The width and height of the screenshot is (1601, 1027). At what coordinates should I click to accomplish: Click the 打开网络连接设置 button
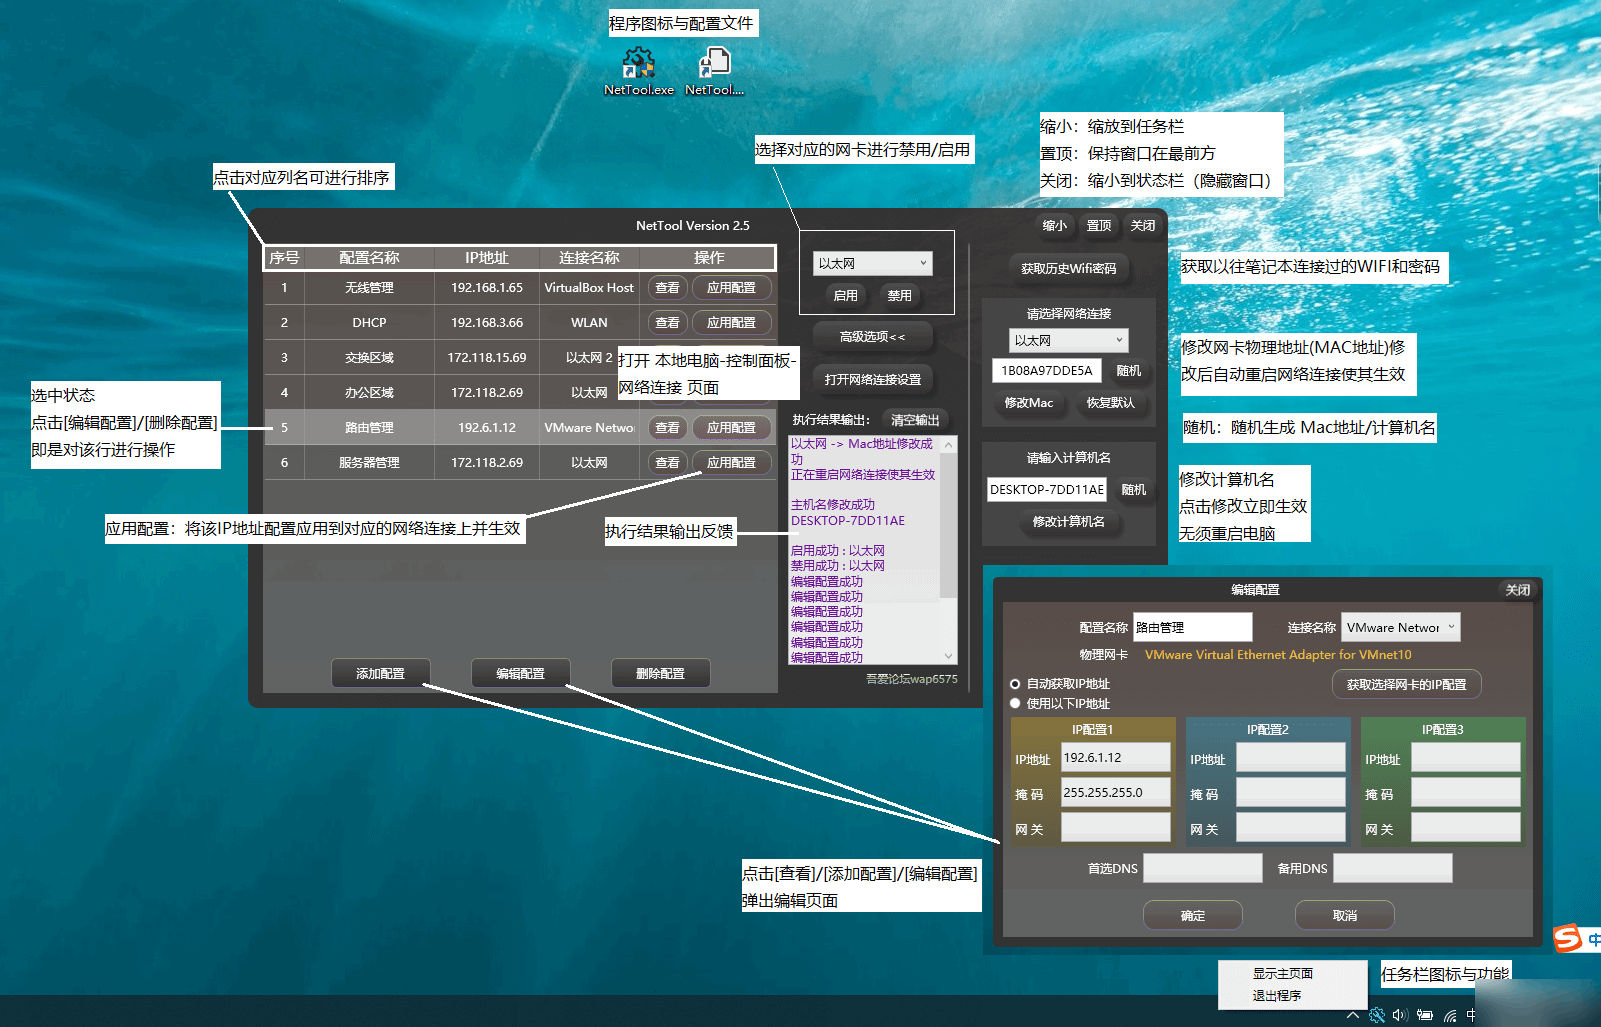[x=872, y=380]
